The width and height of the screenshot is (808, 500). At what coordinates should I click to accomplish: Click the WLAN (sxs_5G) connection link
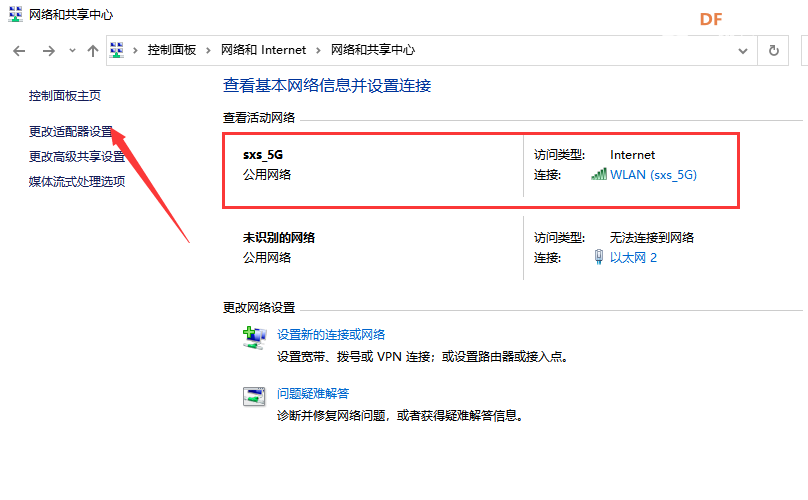(653, 175)
